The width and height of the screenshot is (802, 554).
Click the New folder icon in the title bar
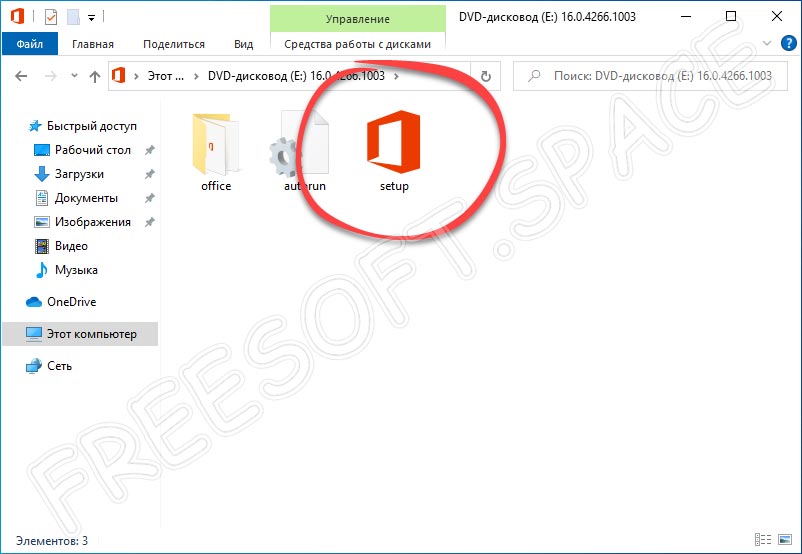tap(73, 17)
